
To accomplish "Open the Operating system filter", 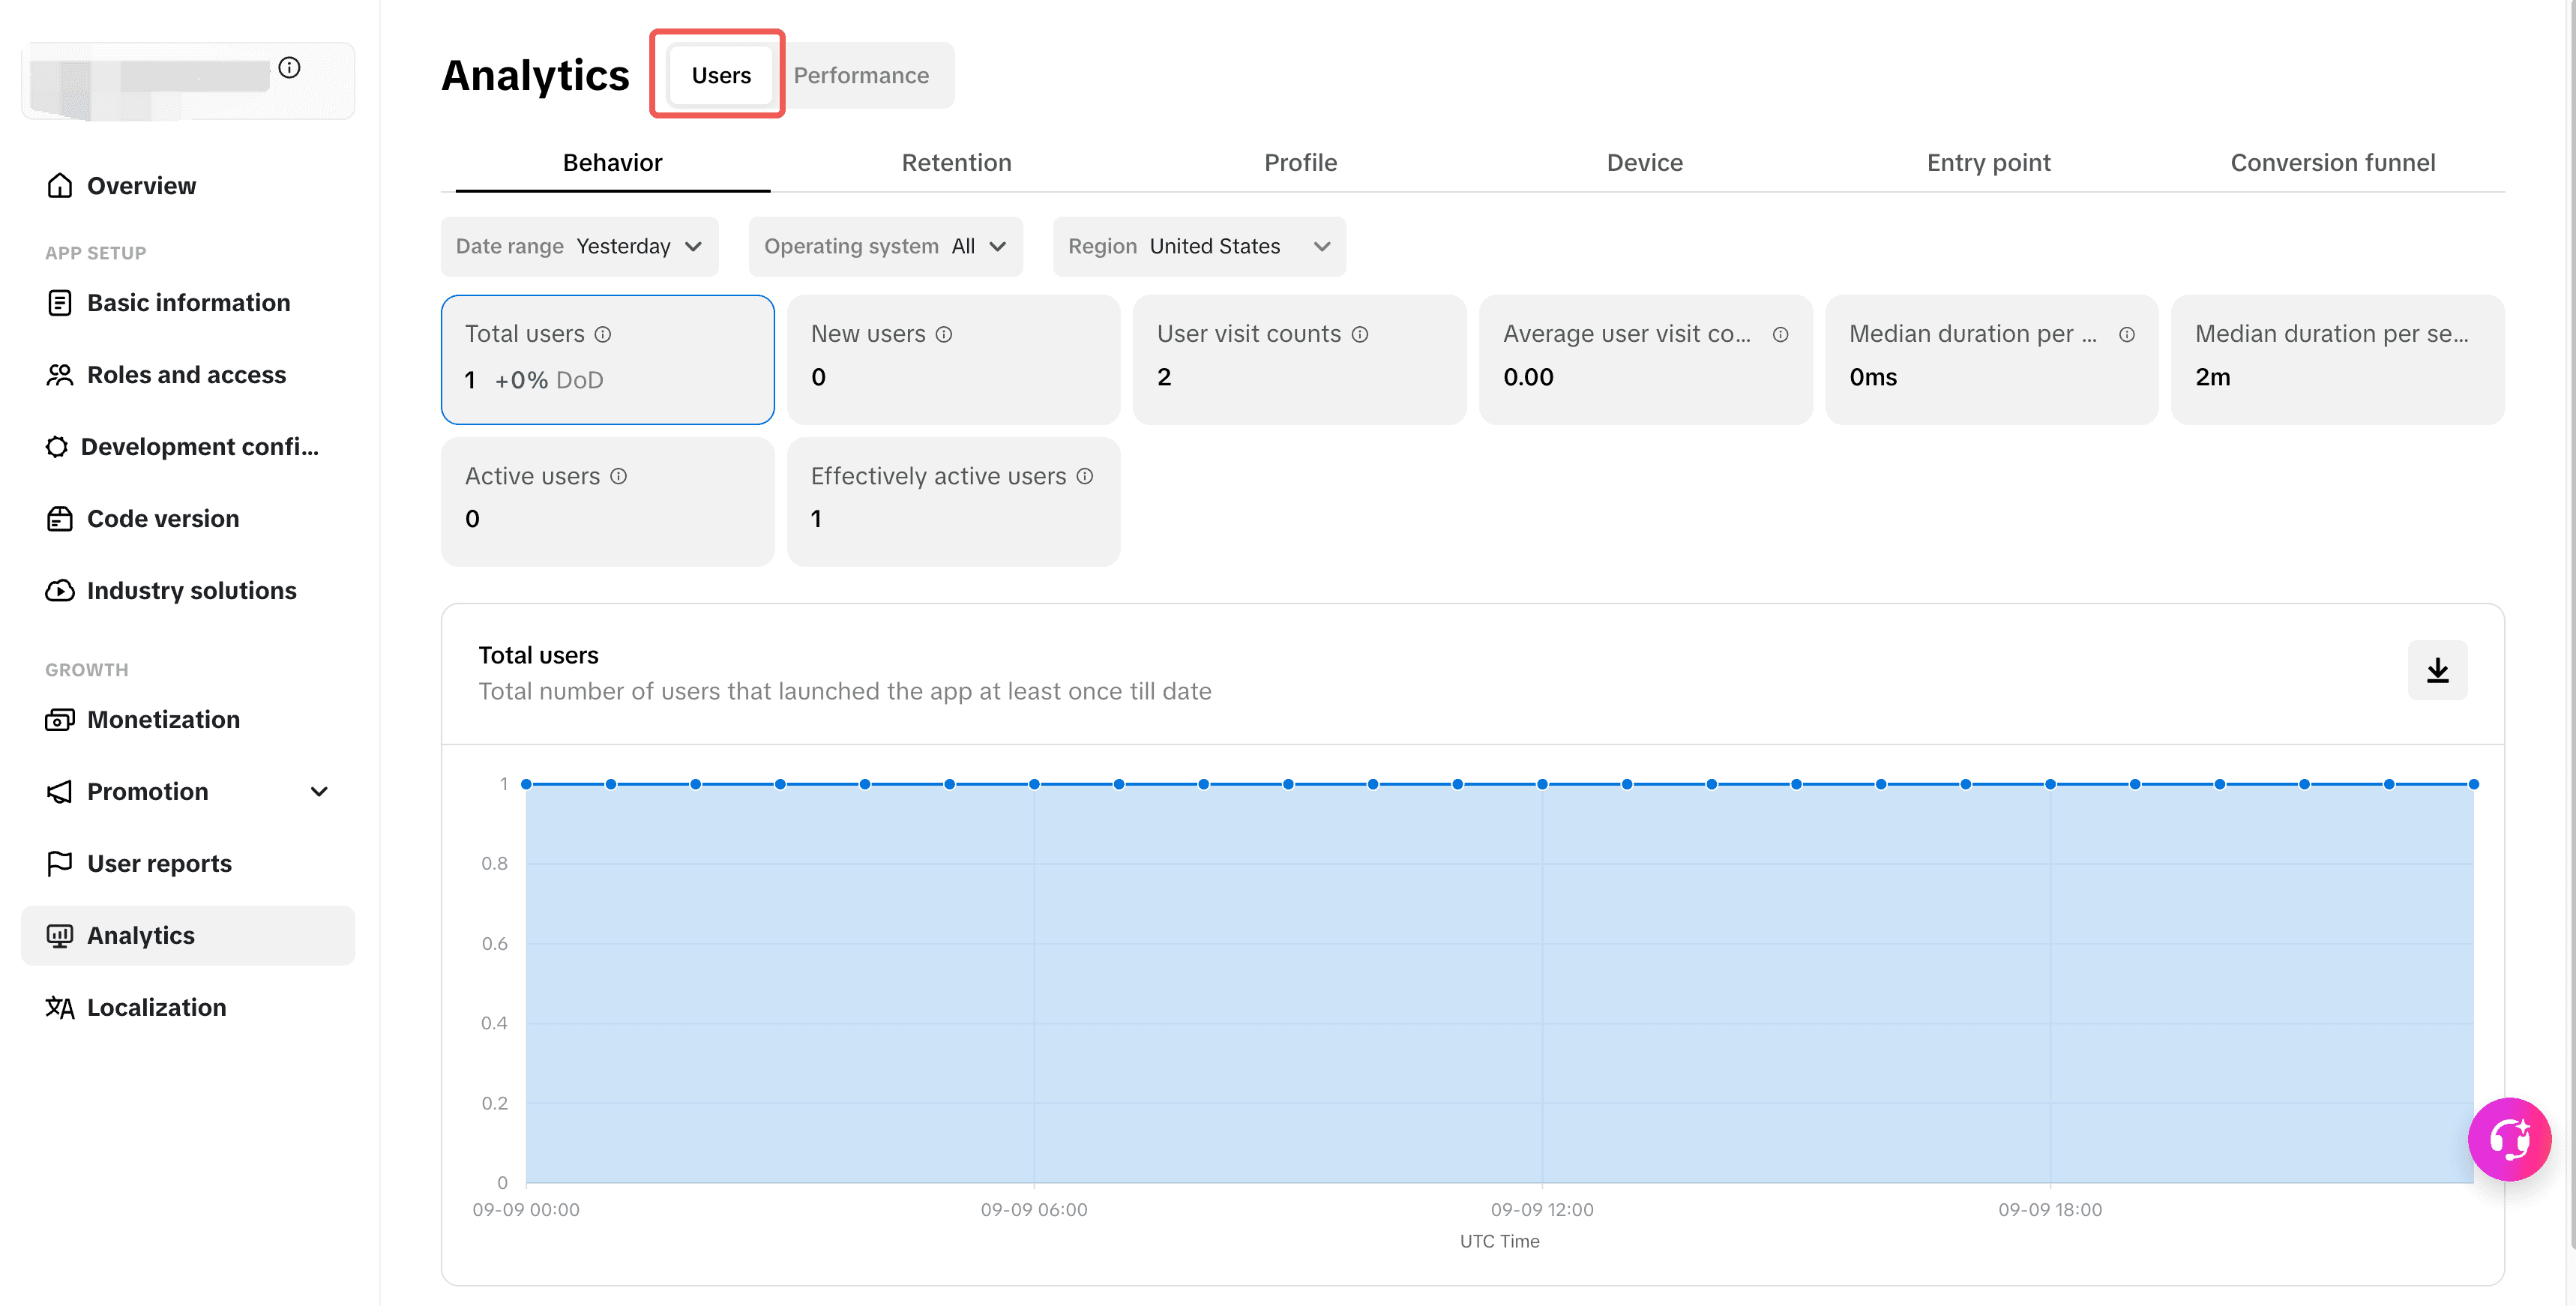I will (x=885, y=246).
